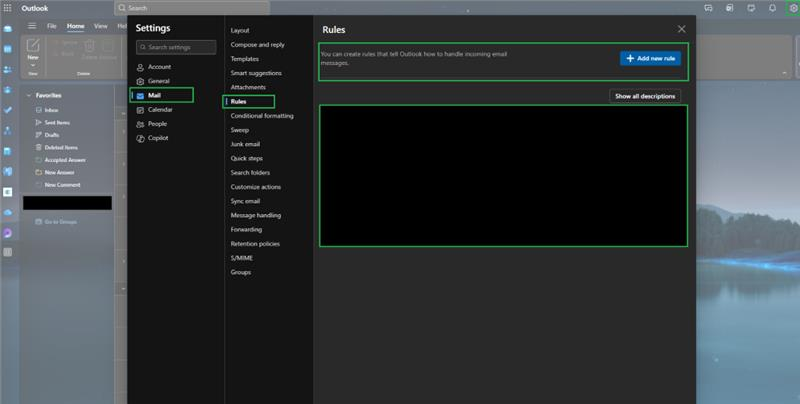Open Forwarding settings
This screenshot has width=800, height=404.
[x=246, y=230]
